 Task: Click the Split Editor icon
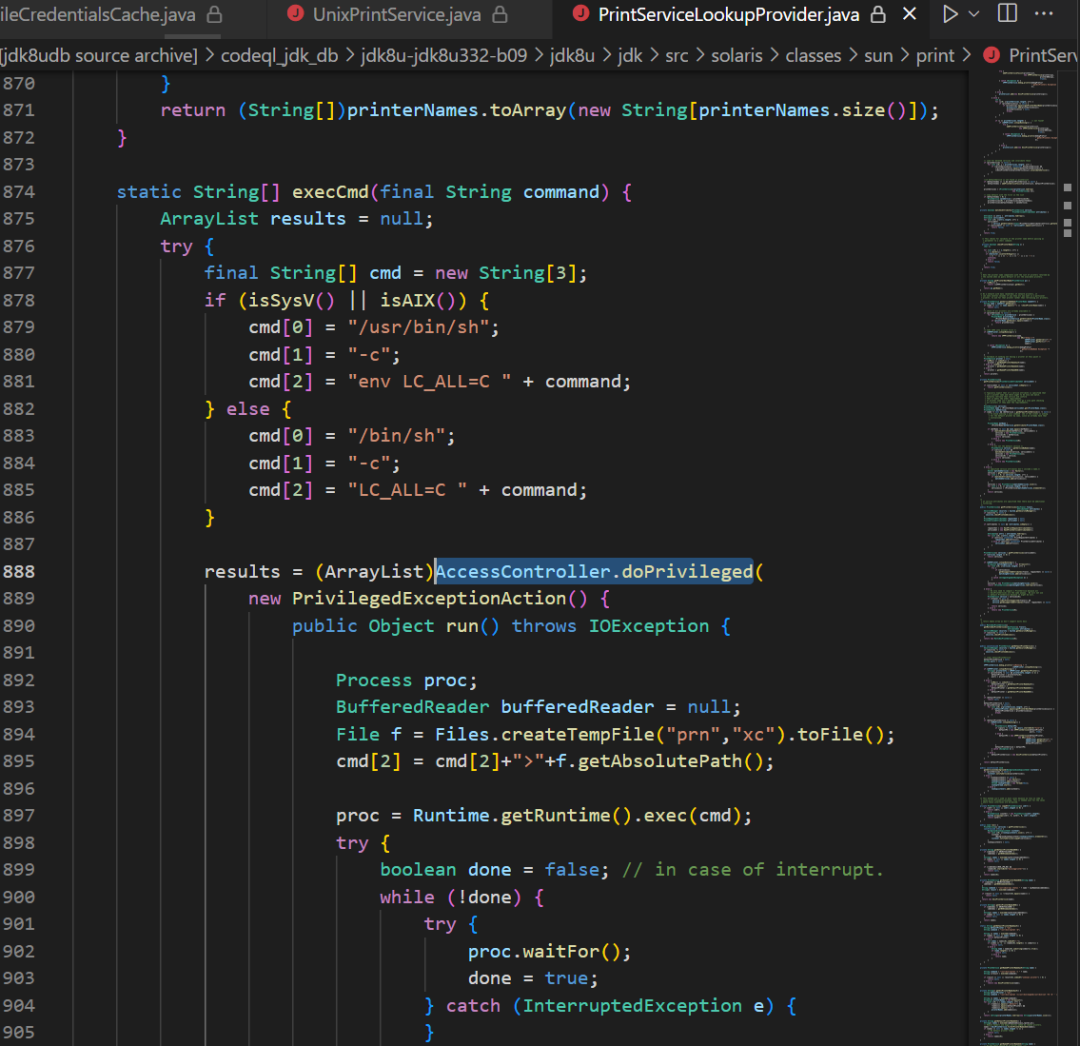(x=1007, y=14)
